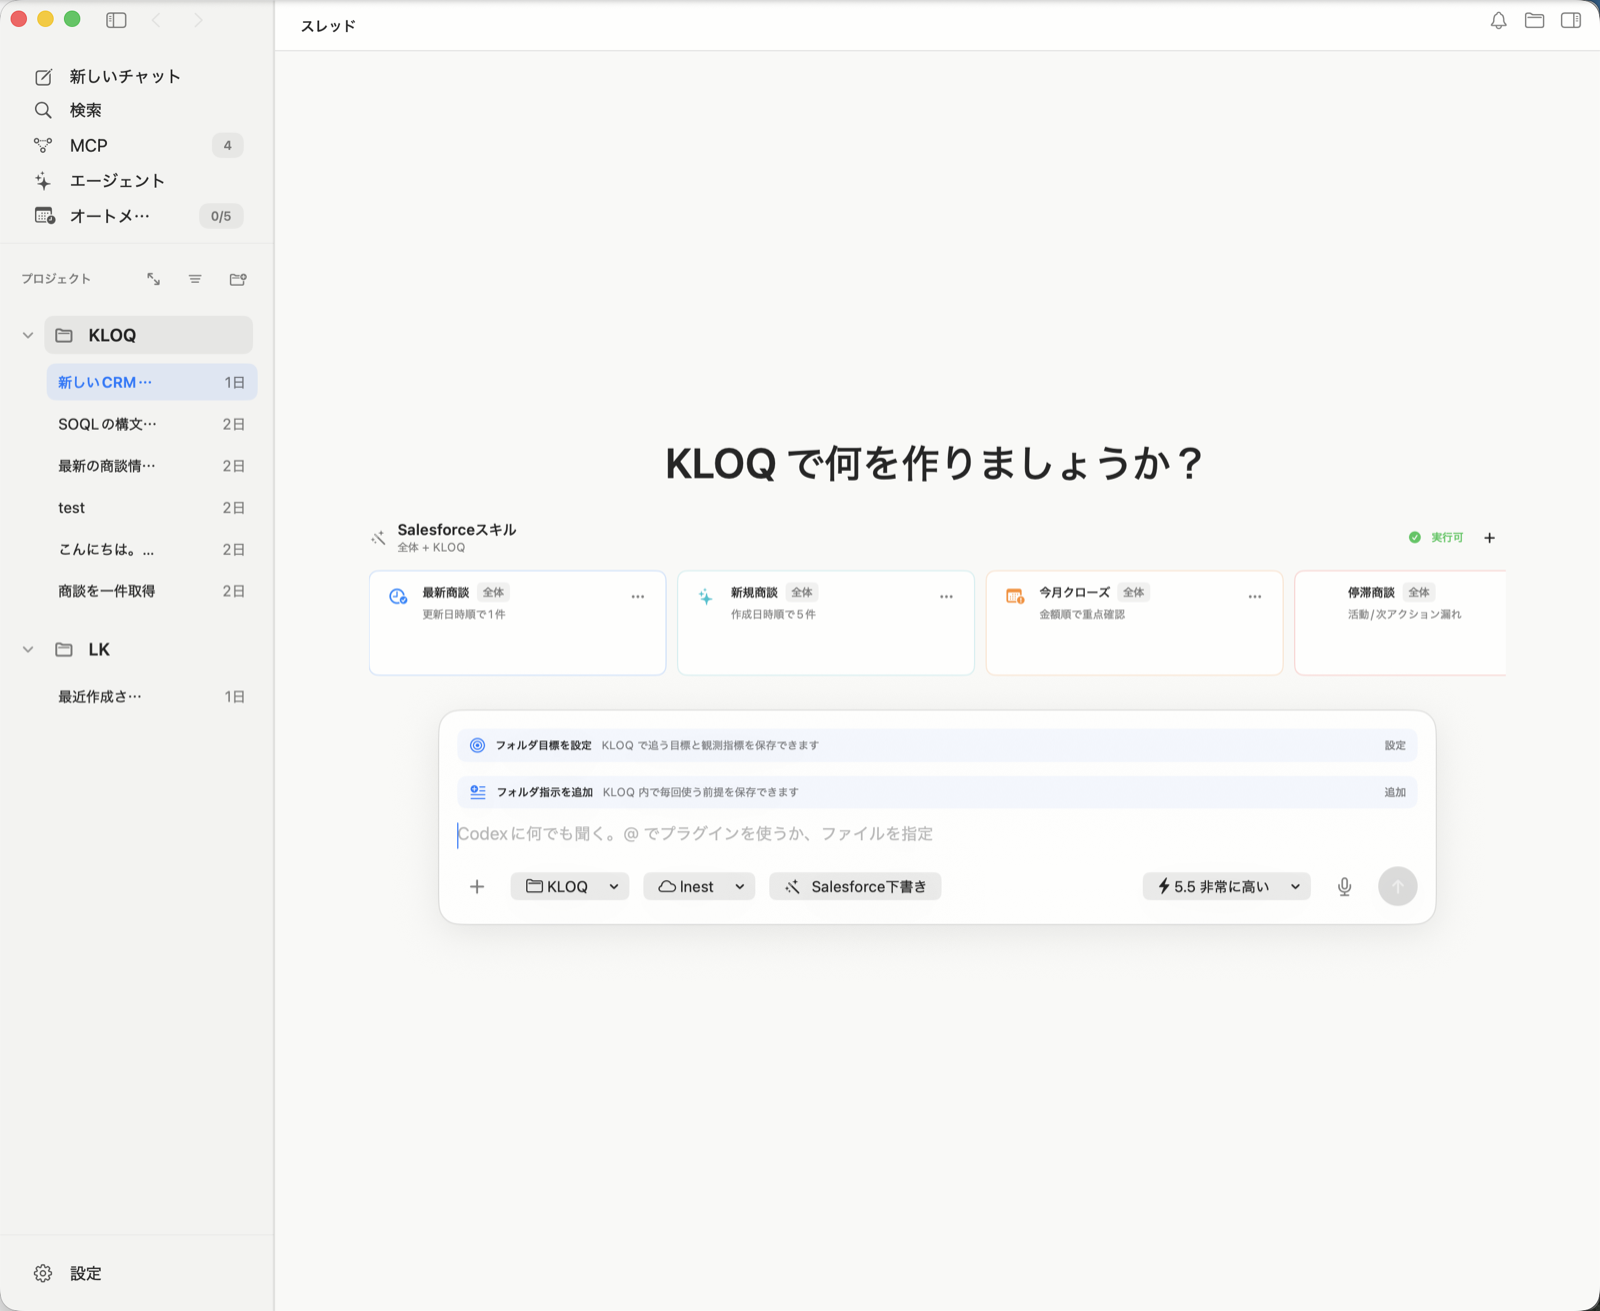Click フォルダ目標を設定 target icon

[x=477, y=745]
